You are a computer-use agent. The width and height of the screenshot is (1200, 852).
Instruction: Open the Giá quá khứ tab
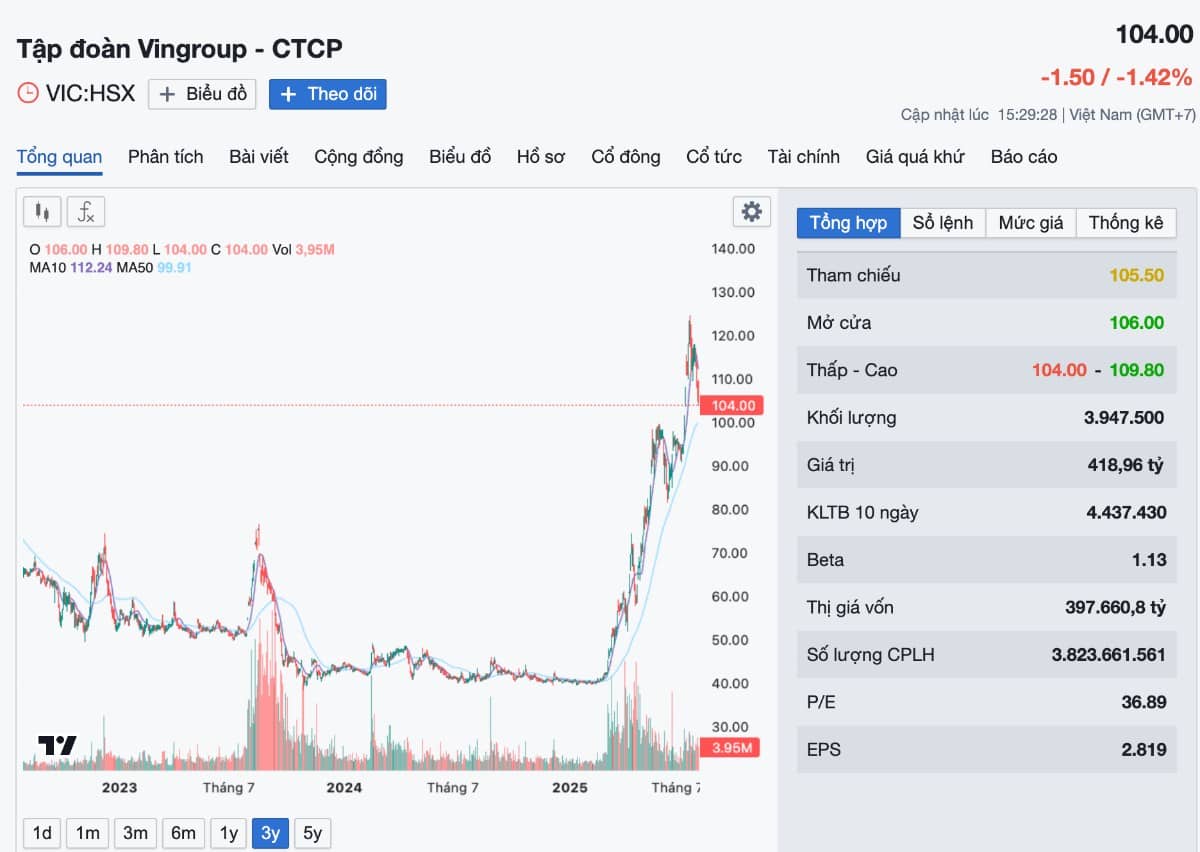(x=914, y=157)
